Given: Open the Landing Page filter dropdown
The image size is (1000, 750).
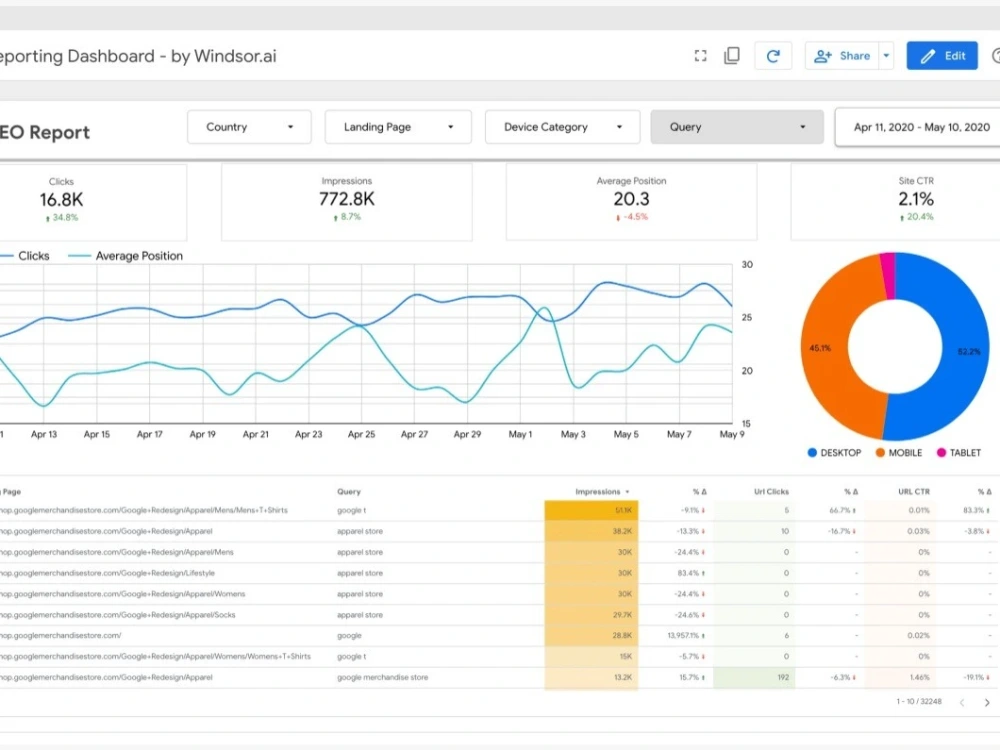Looking at the screenshot, I should 398,127.
